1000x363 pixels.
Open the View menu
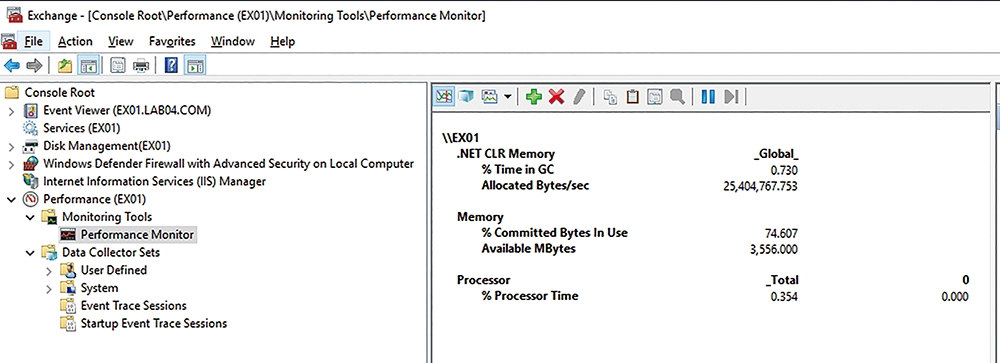[x=121, y=41]
